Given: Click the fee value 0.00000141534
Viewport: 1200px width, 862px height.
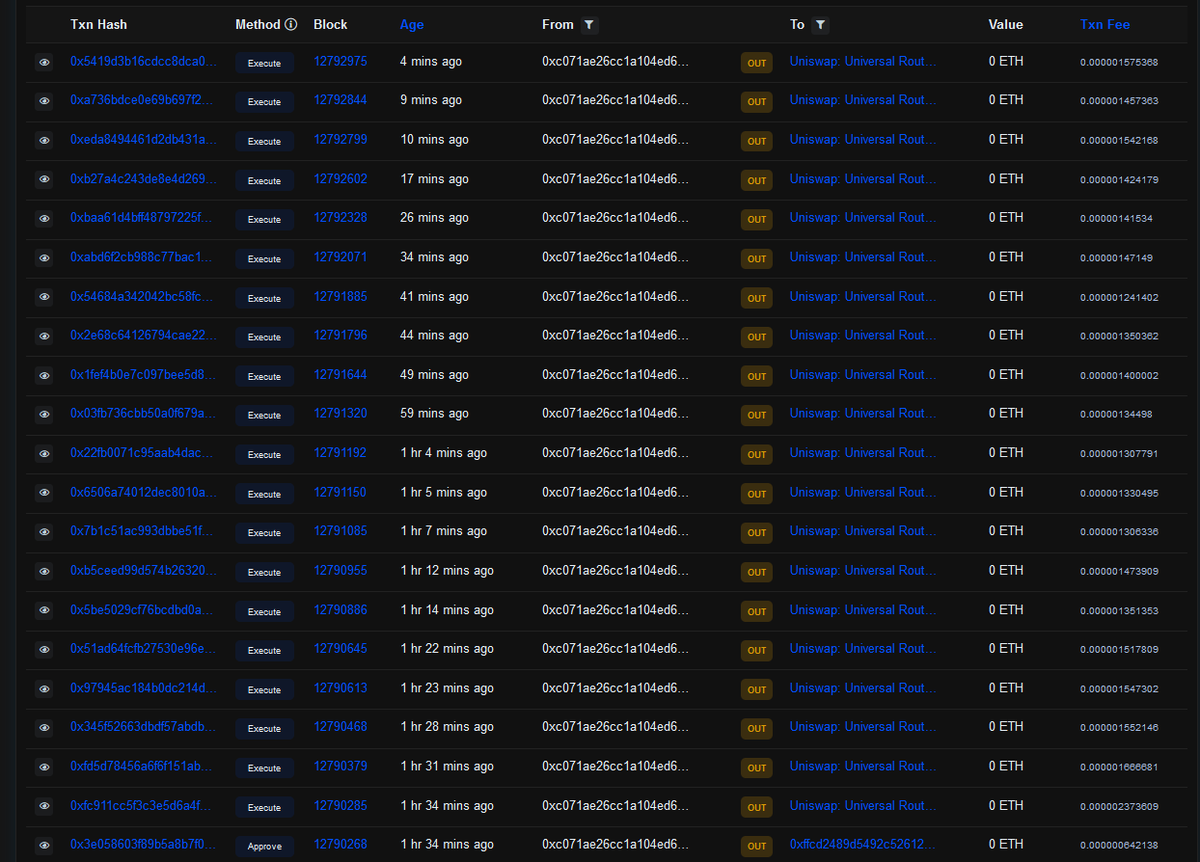Looking at the screenshot, I should [x=1116, y=218].
